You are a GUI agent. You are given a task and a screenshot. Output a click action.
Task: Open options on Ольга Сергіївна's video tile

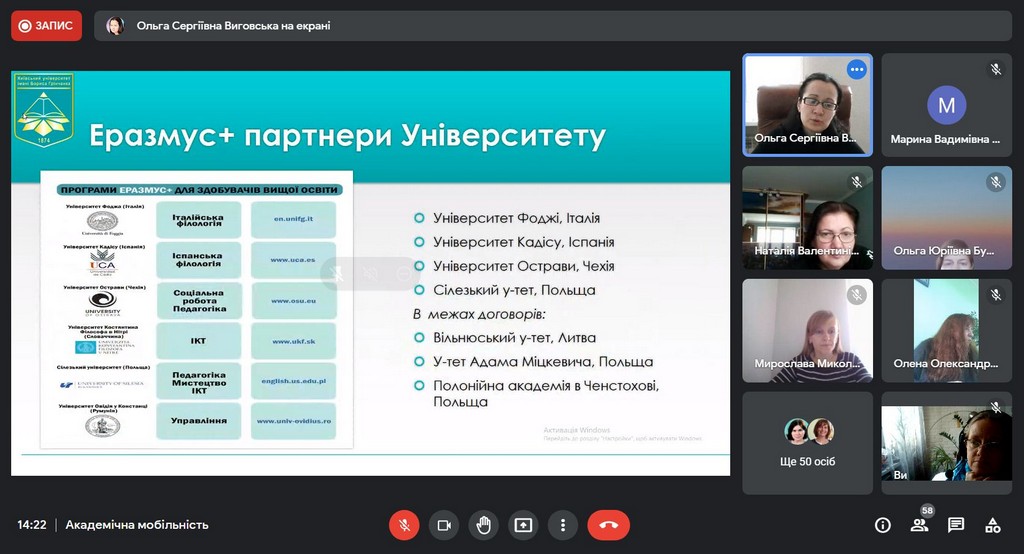[856, 70]
